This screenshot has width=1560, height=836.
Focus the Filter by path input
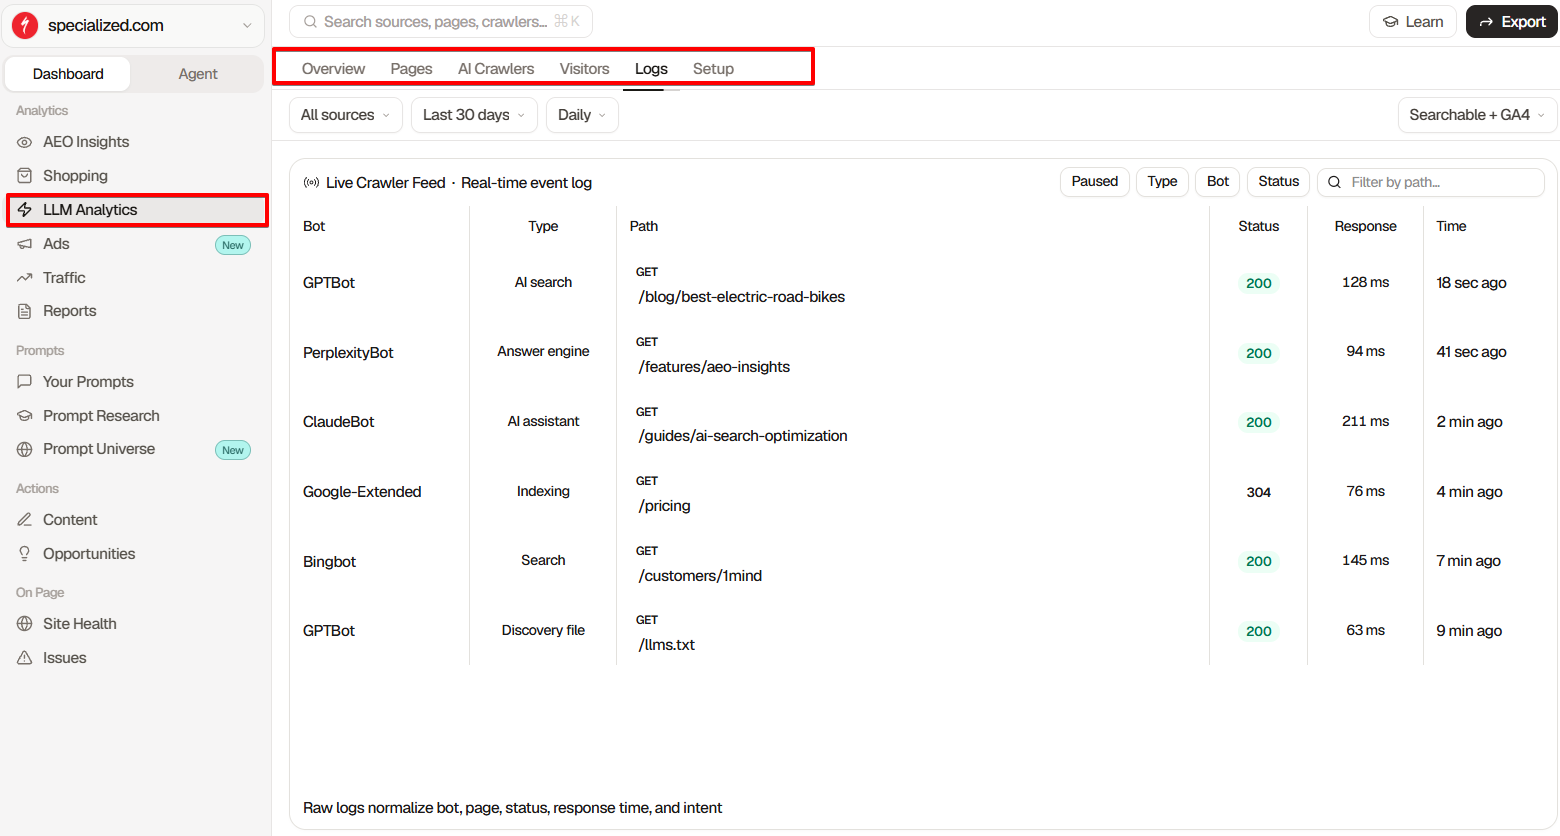coord(1431,182)
